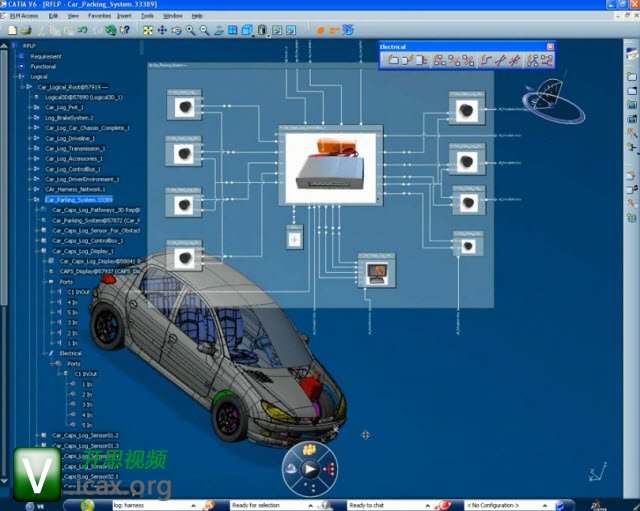Open the 'Ready for selection' dropdown
Screen dimensions: 640x511
(x=310, y=505)
